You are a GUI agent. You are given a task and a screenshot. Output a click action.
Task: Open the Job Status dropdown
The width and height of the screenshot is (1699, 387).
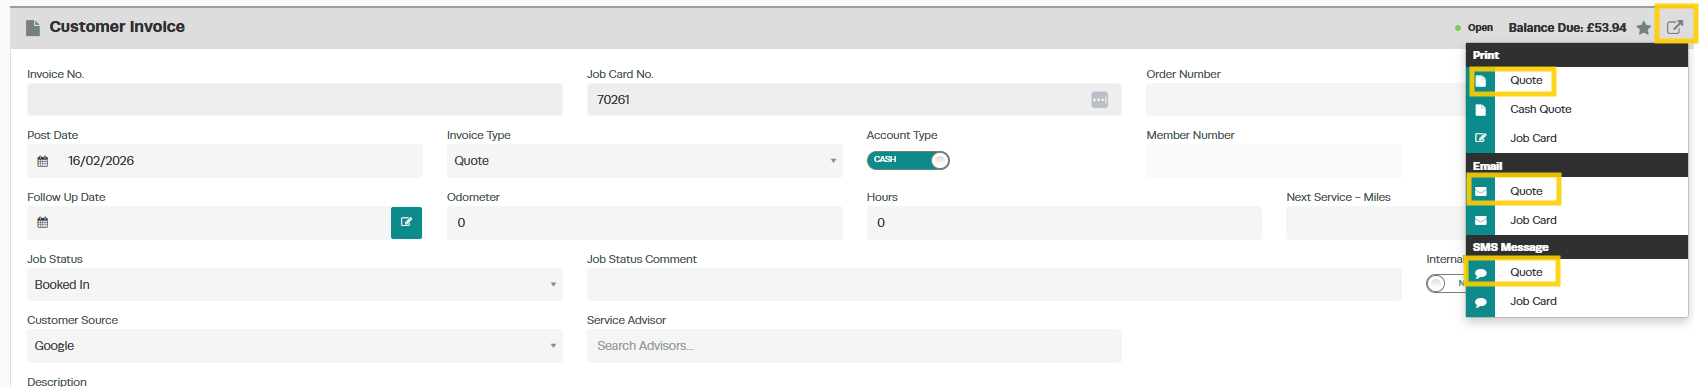294,285
